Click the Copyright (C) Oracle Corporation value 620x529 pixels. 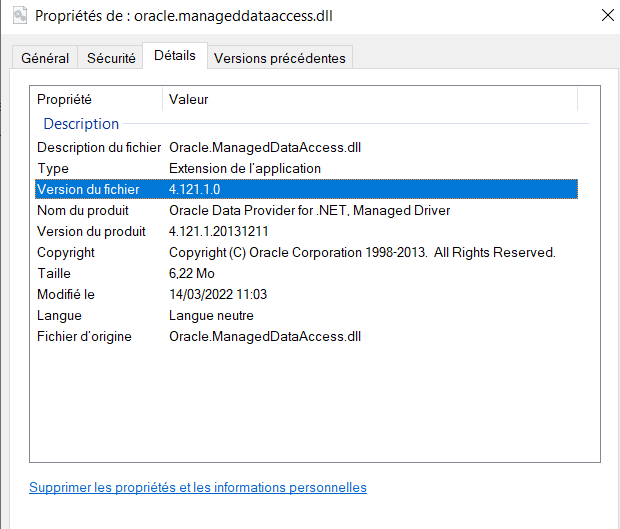(362, 252)
